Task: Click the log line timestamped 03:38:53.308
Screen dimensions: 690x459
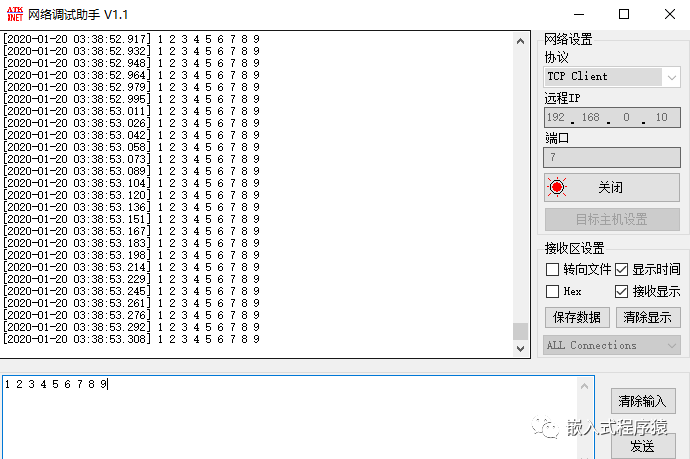Action: coord(132,339)
